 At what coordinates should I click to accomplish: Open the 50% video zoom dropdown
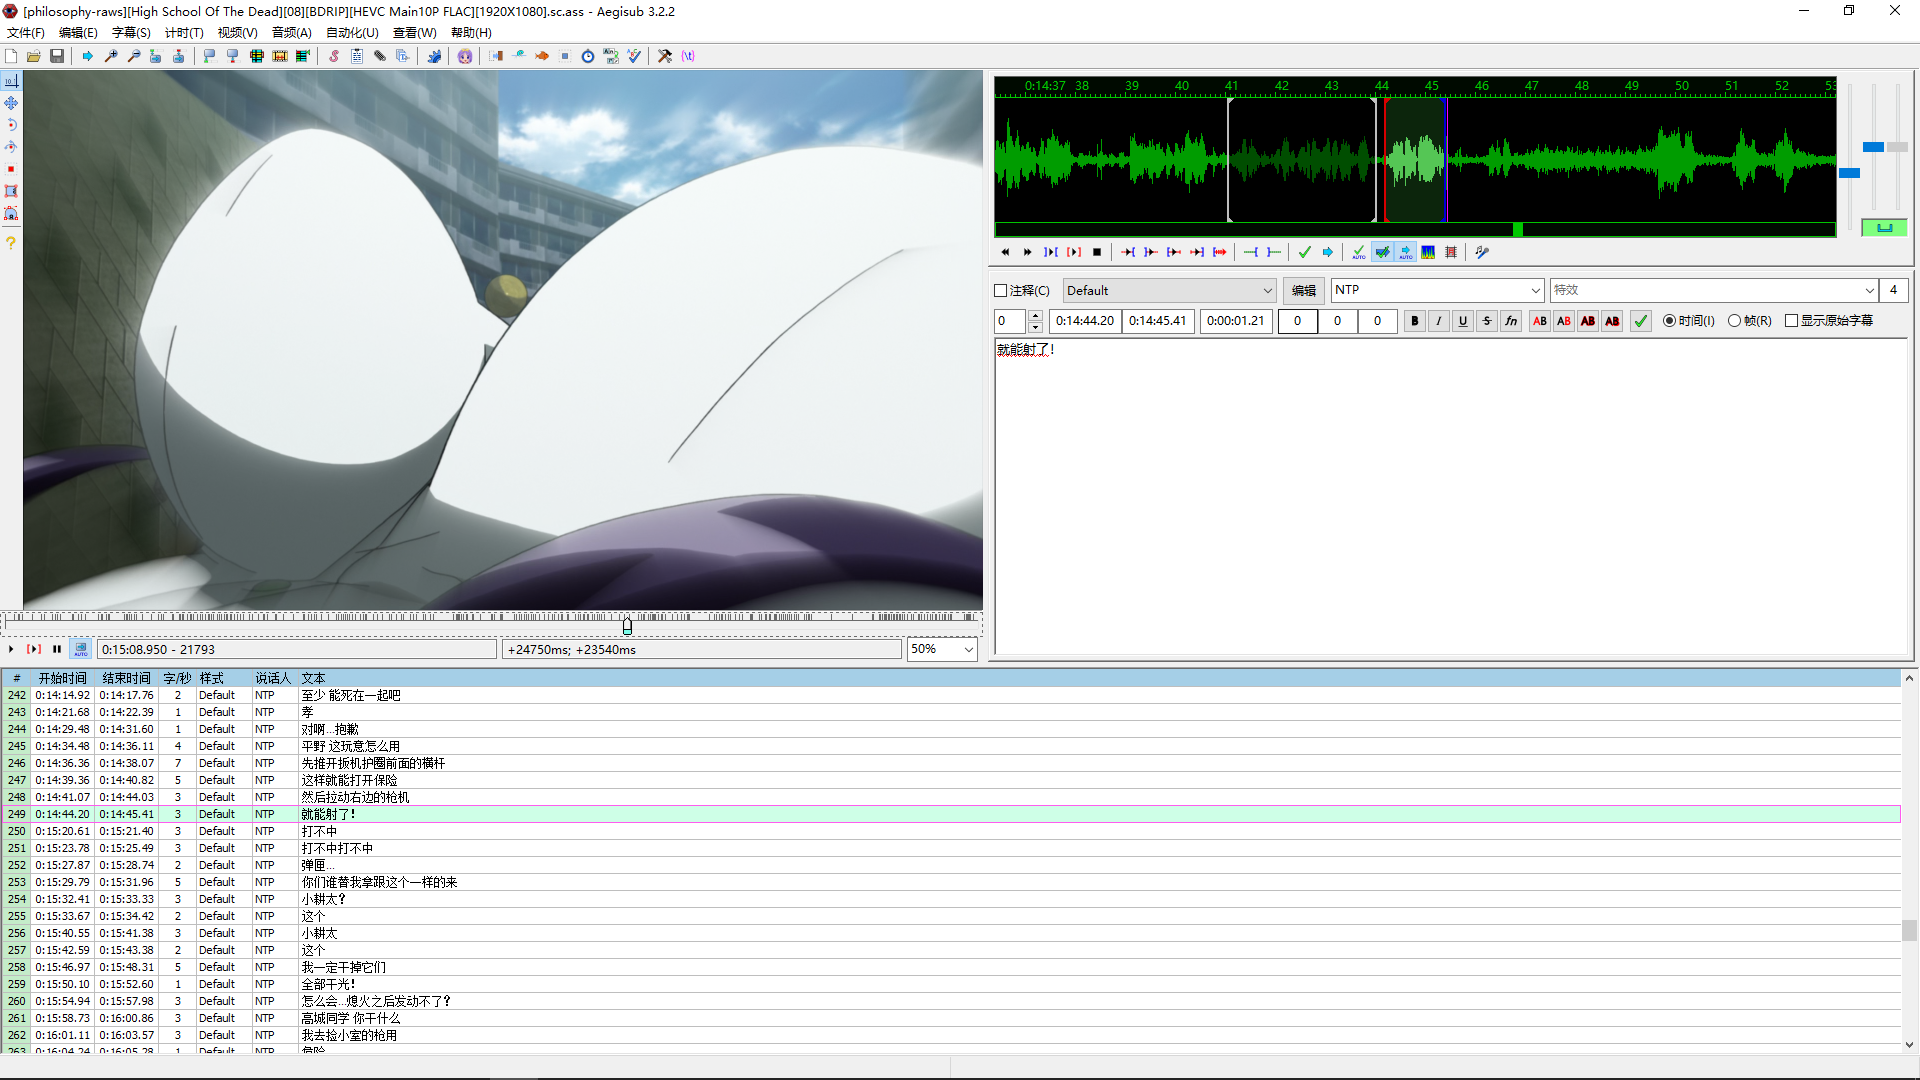[941, 649]
